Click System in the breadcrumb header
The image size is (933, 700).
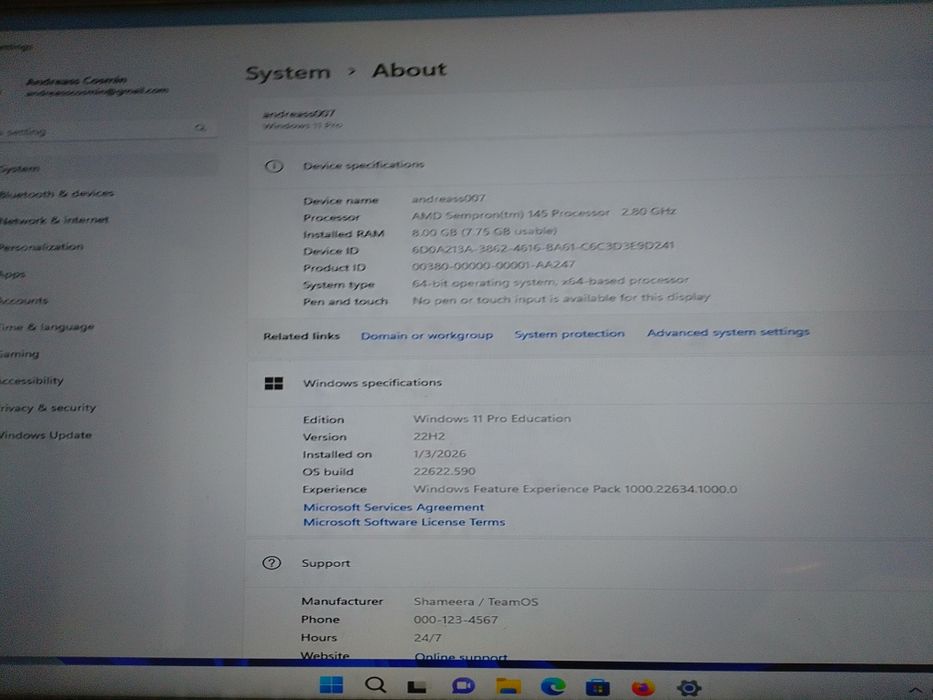coord(288,73)
